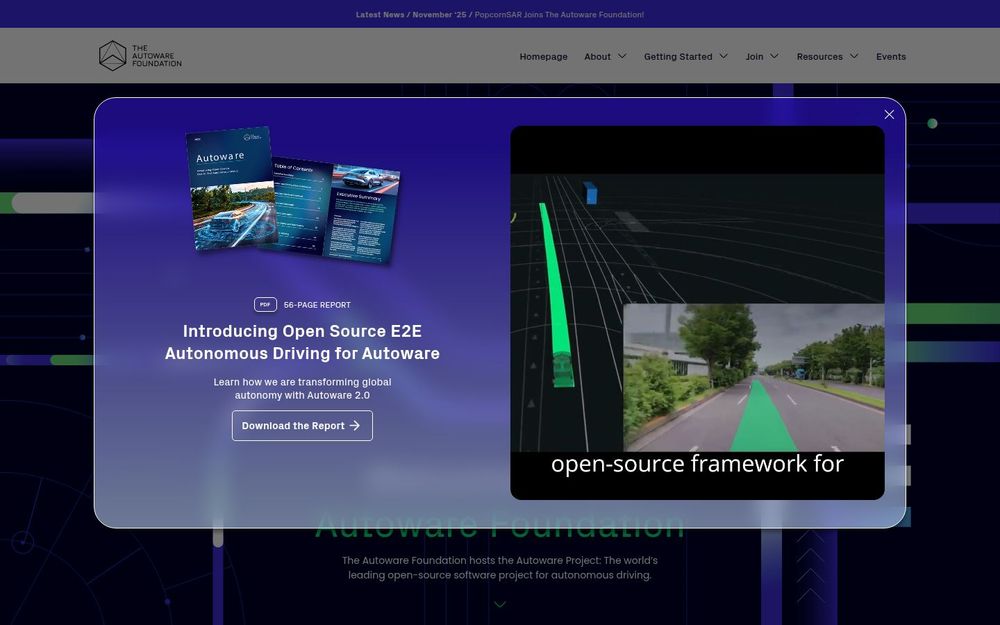
Task: Open the Resources menu
Action: [820, 56]
